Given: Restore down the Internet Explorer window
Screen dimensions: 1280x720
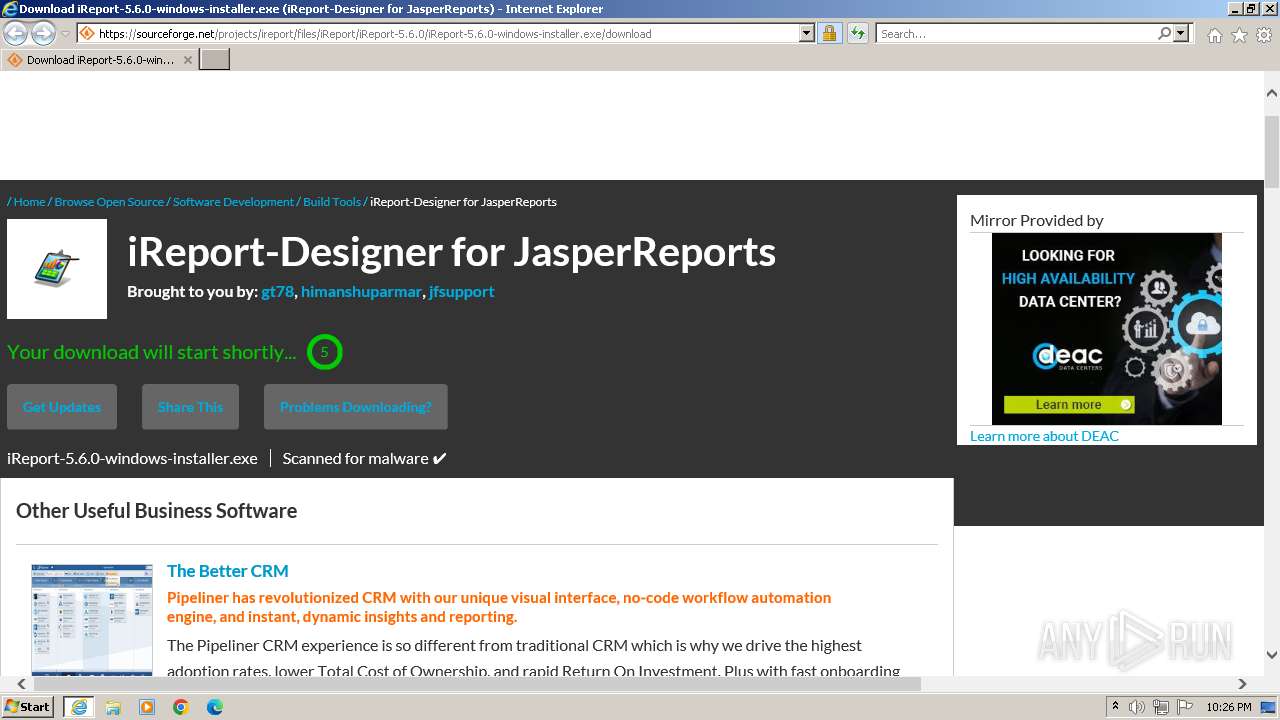Looking at the screenshot, I should point(1251,8).
